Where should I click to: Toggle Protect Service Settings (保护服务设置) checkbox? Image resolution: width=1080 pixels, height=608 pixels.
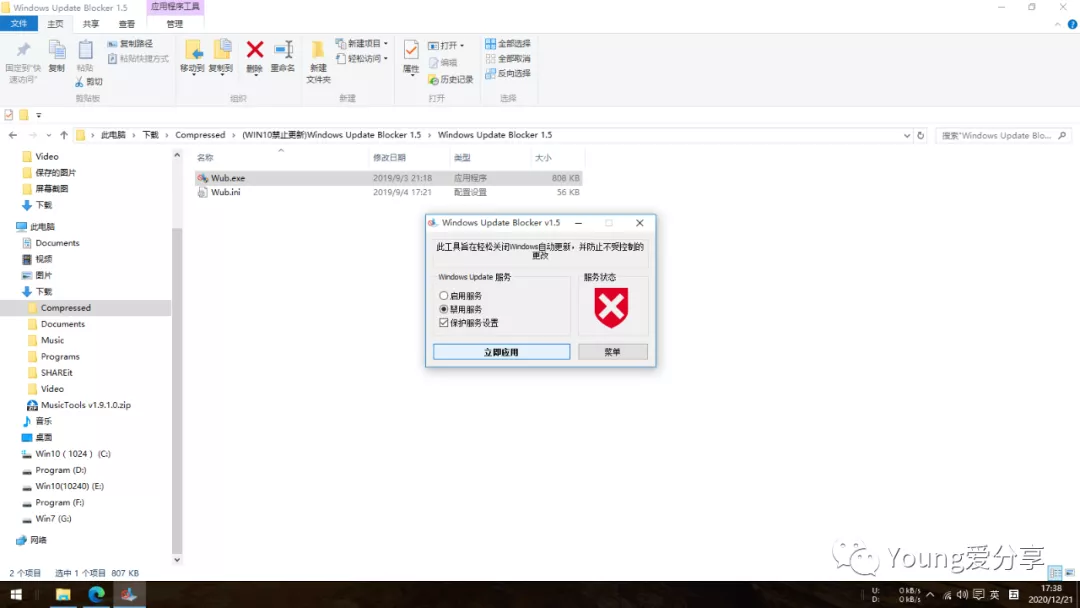pos(444,322)
